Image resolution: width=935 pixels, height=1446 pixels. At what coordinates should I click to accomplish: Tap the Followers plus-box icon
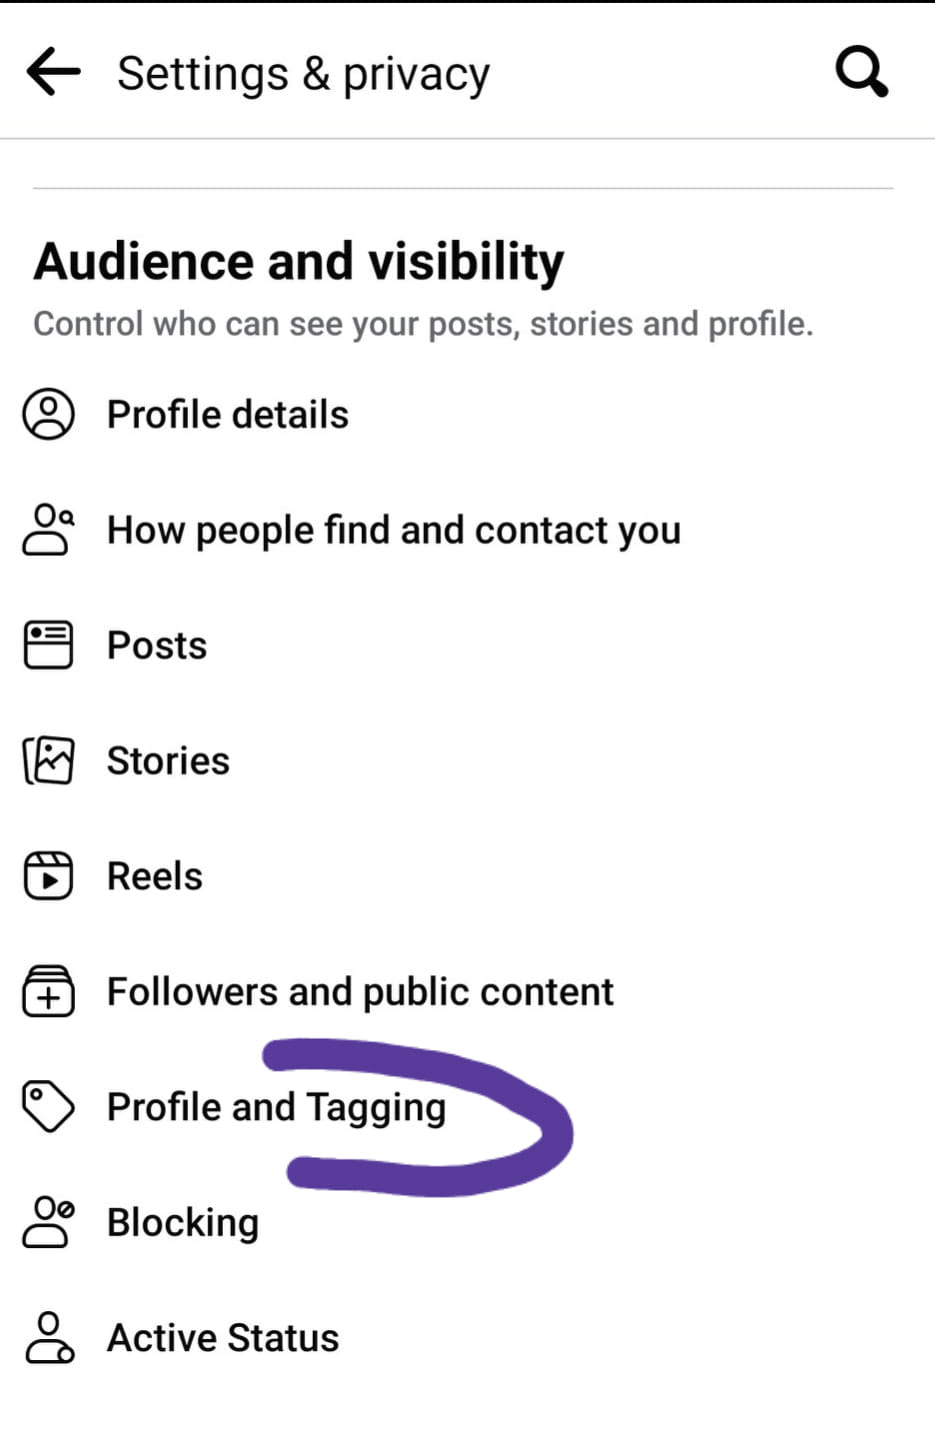click(x=48, y=991)
